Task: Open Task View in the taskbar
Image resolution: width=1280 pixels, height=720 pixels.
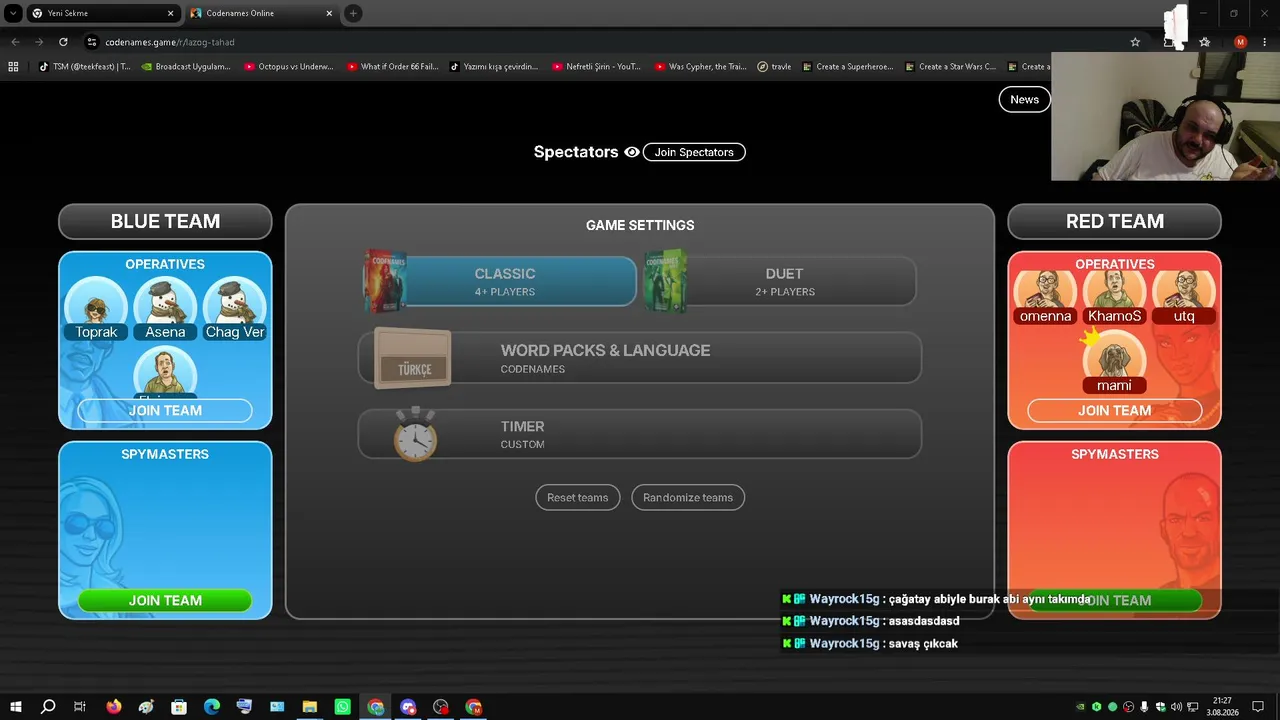Action: (x=80, y=707)
